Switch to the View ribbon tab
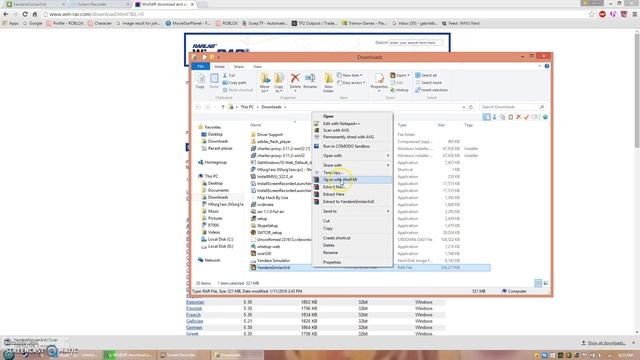 257,67
